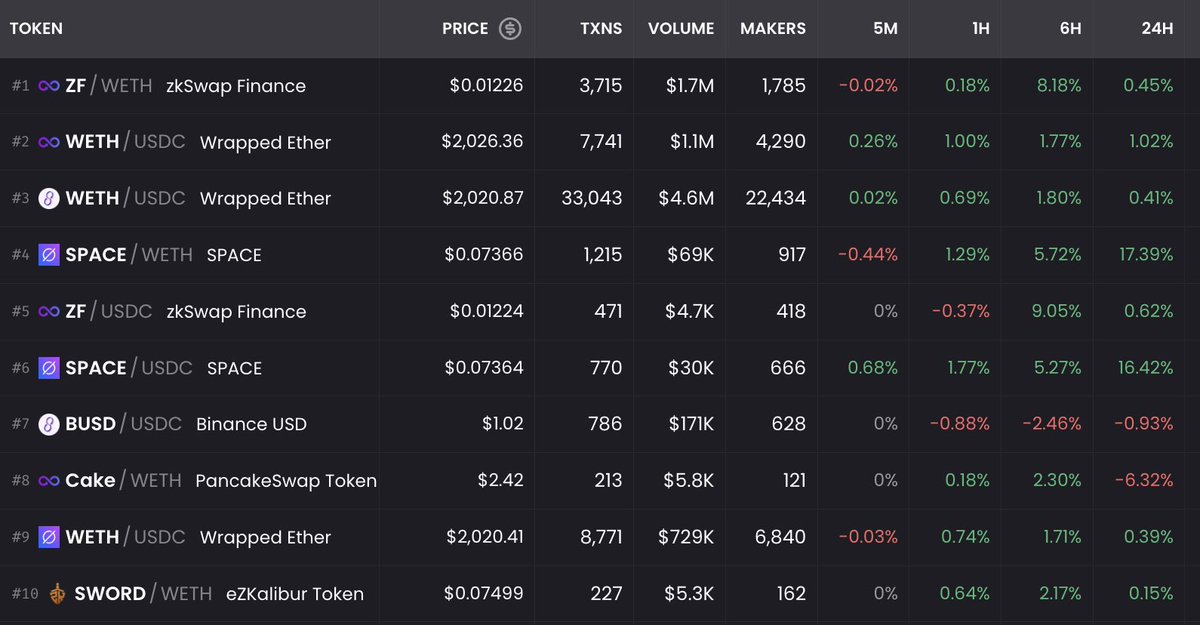Click the 8.18% 6H change
This screenshot has width=1200, height=625.
1059,86
